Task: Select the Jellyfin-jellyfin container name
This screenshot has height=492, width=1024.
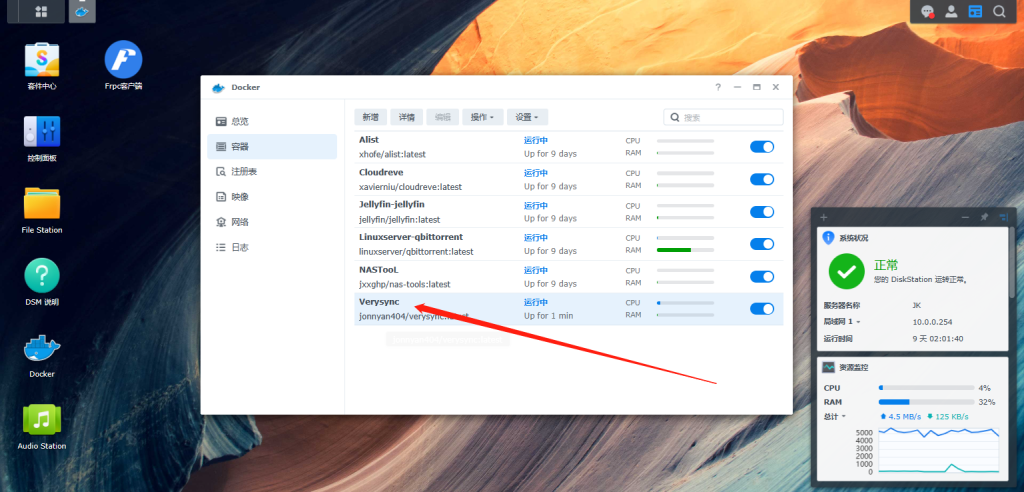Action: pos(392,205)
